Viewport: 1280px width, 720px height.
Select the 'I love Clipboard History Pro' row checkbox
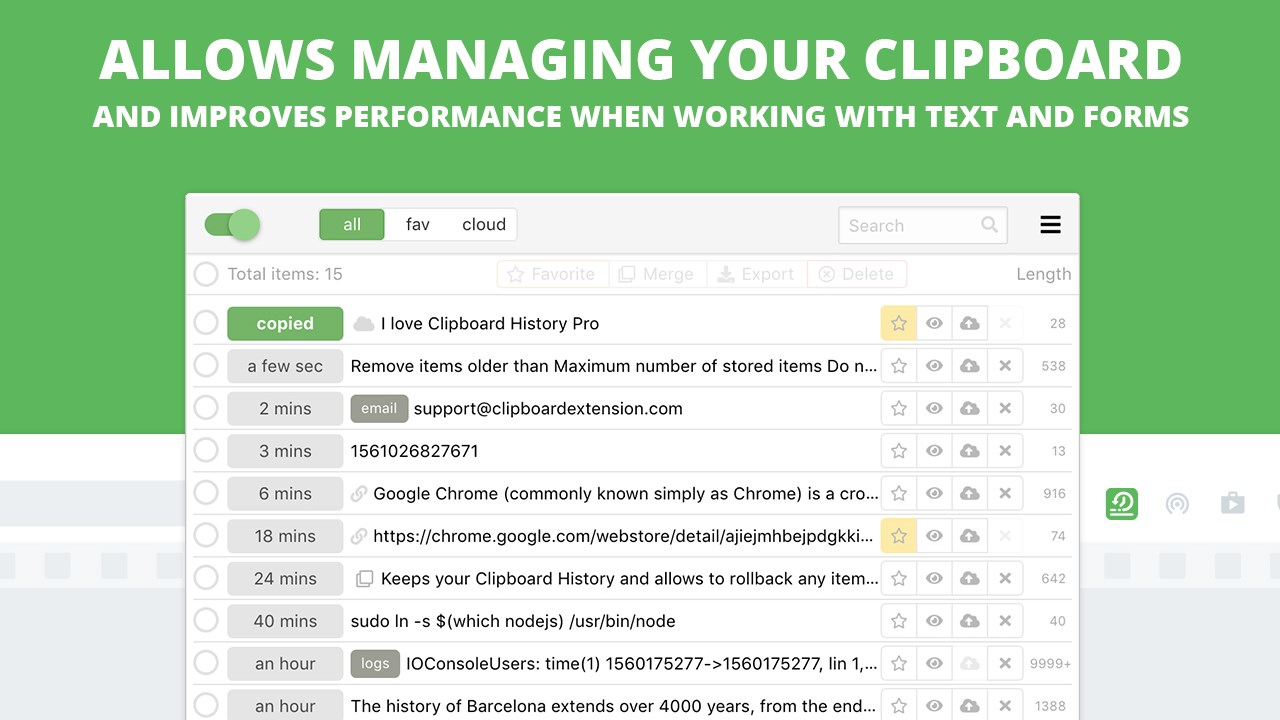[x=206, y=323]
